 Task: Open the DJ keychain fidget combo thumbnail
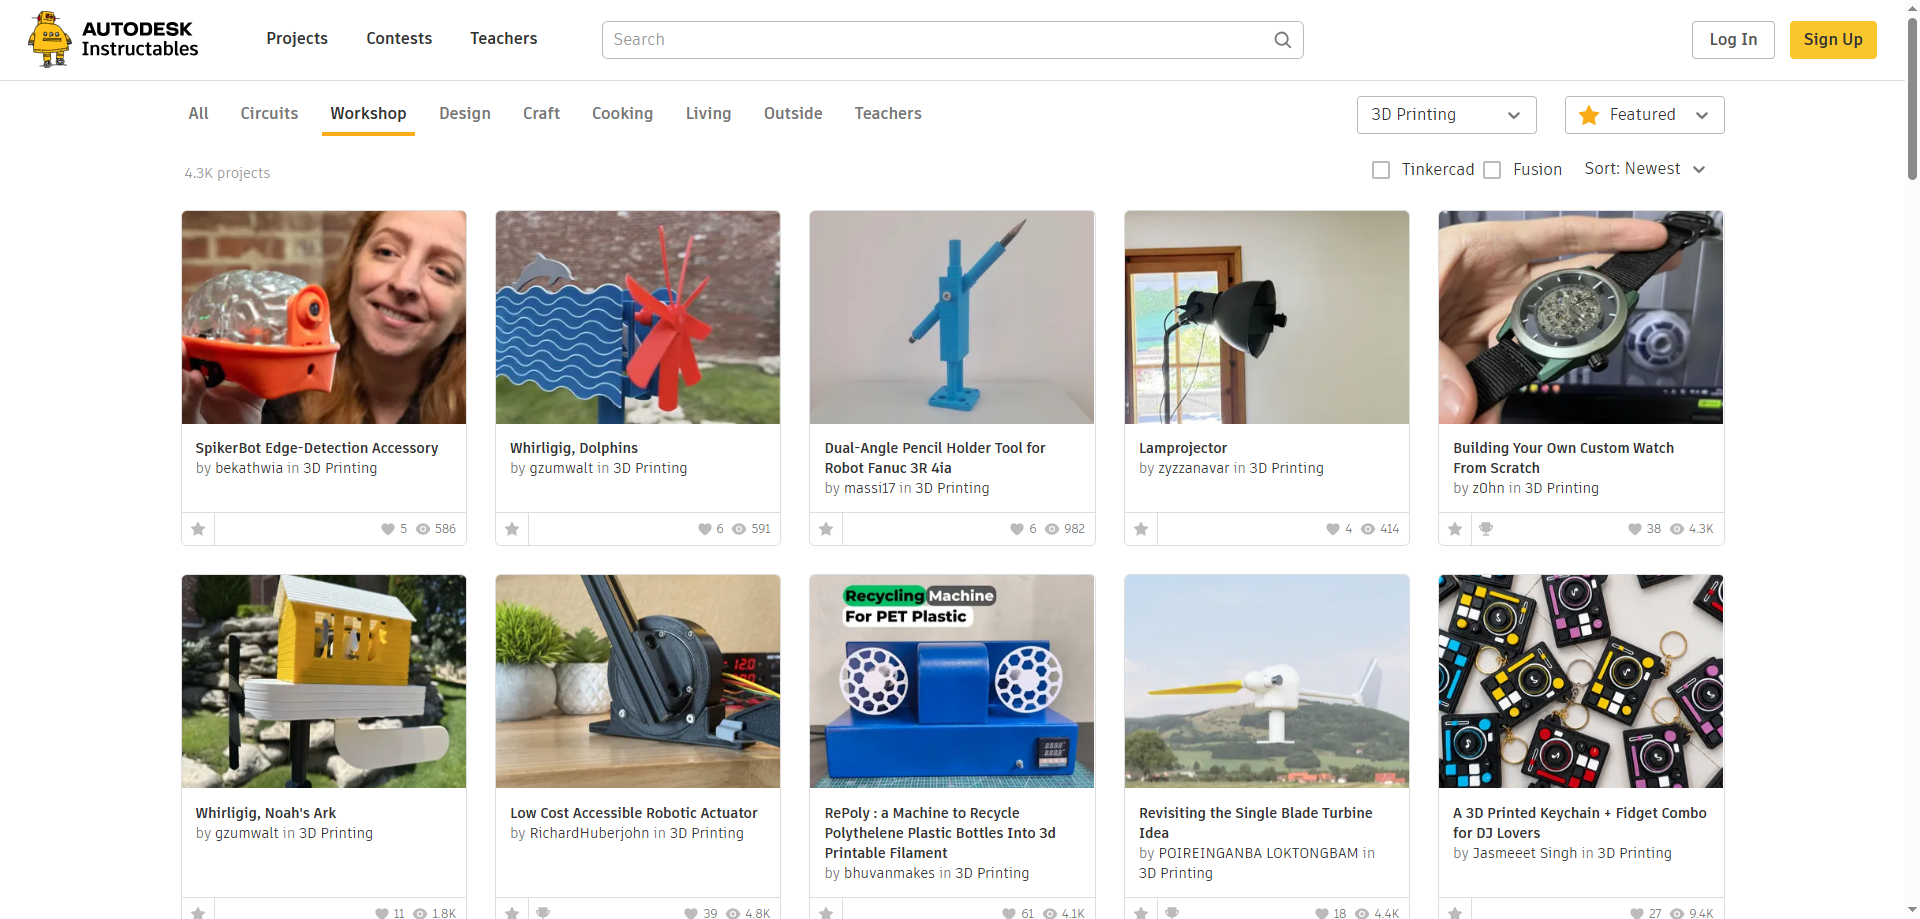[x=1581, y=681]
